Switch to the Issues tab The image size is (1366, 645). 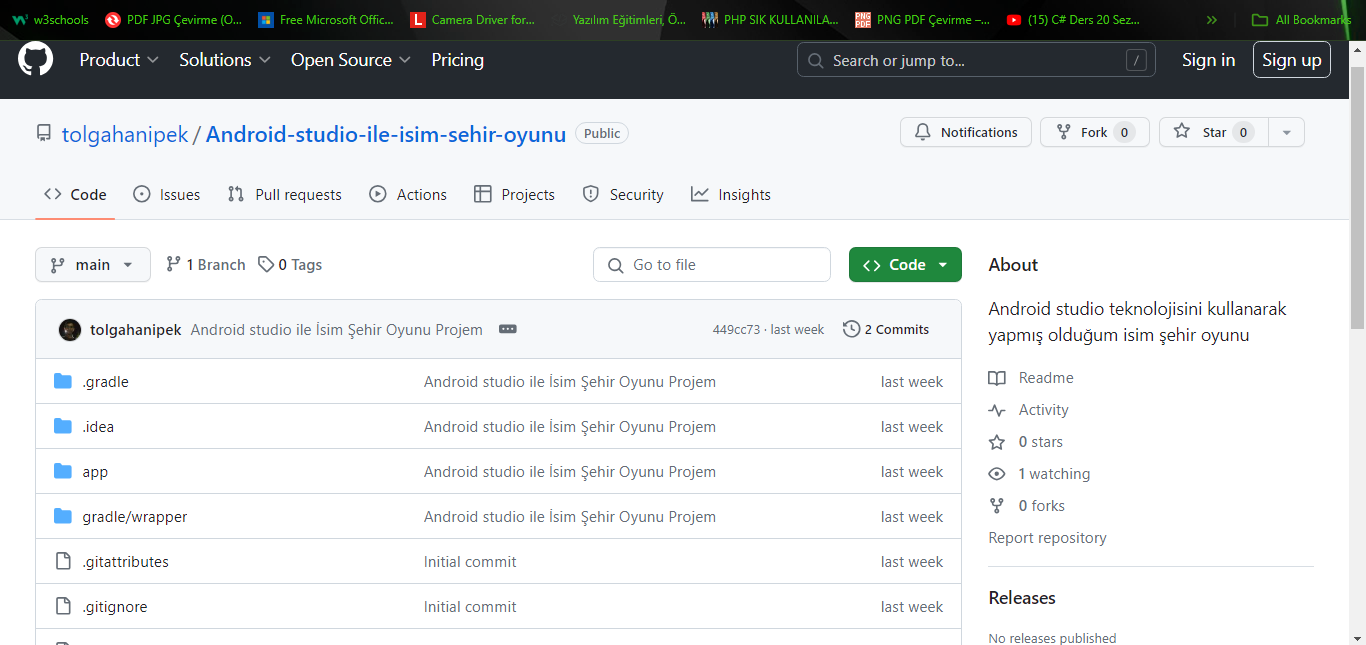167,195
